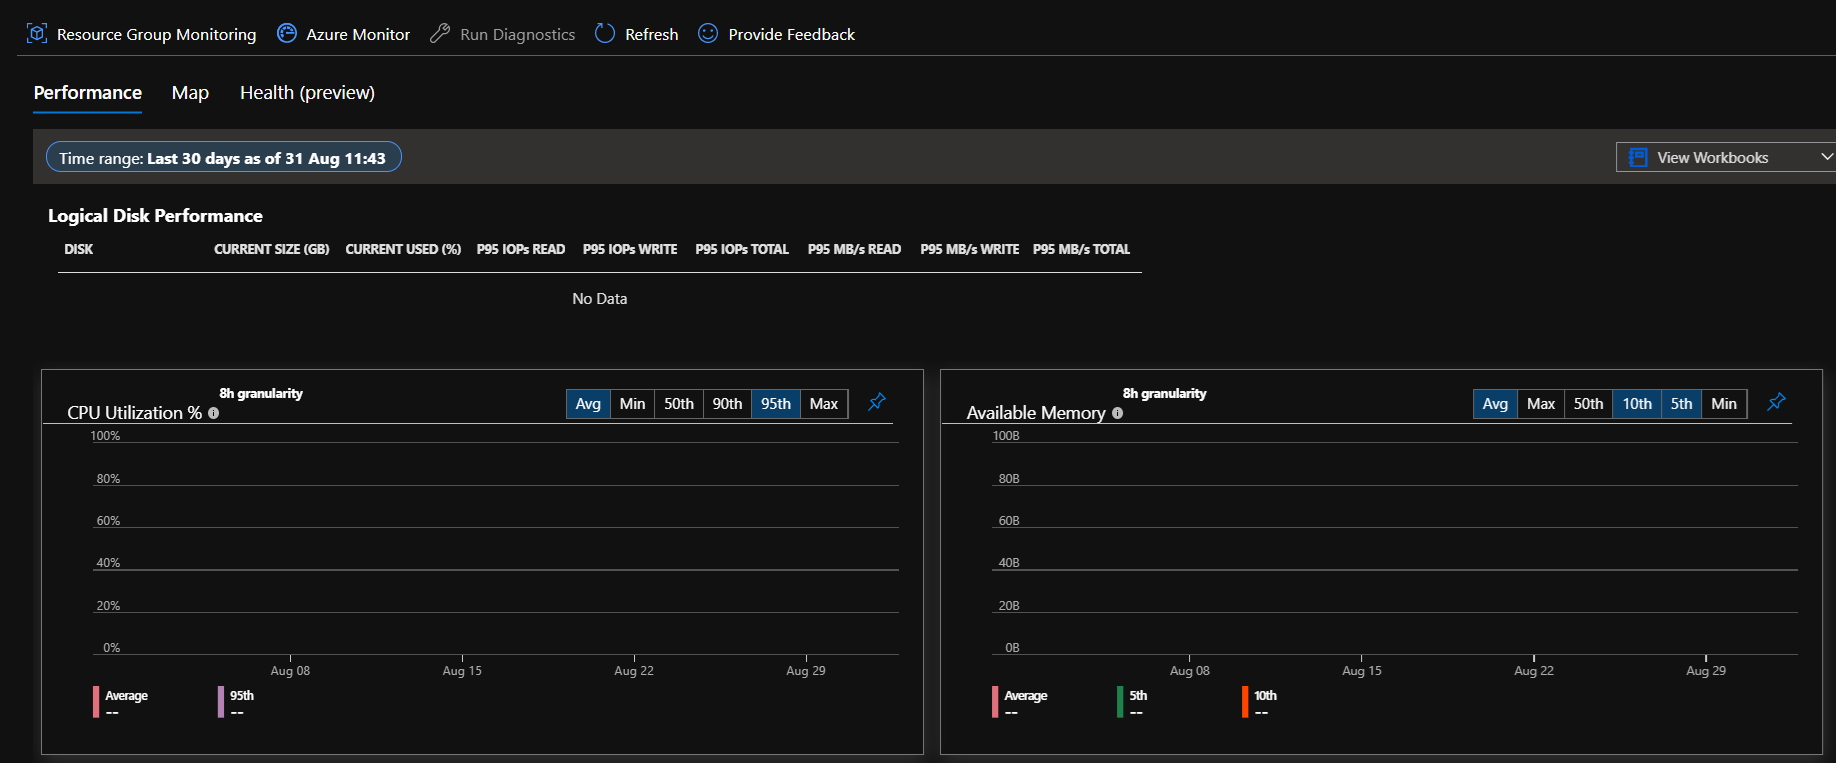
Task: Click the Aug 22 tick on Memory chart
Action: click(x=1534, y=671)
